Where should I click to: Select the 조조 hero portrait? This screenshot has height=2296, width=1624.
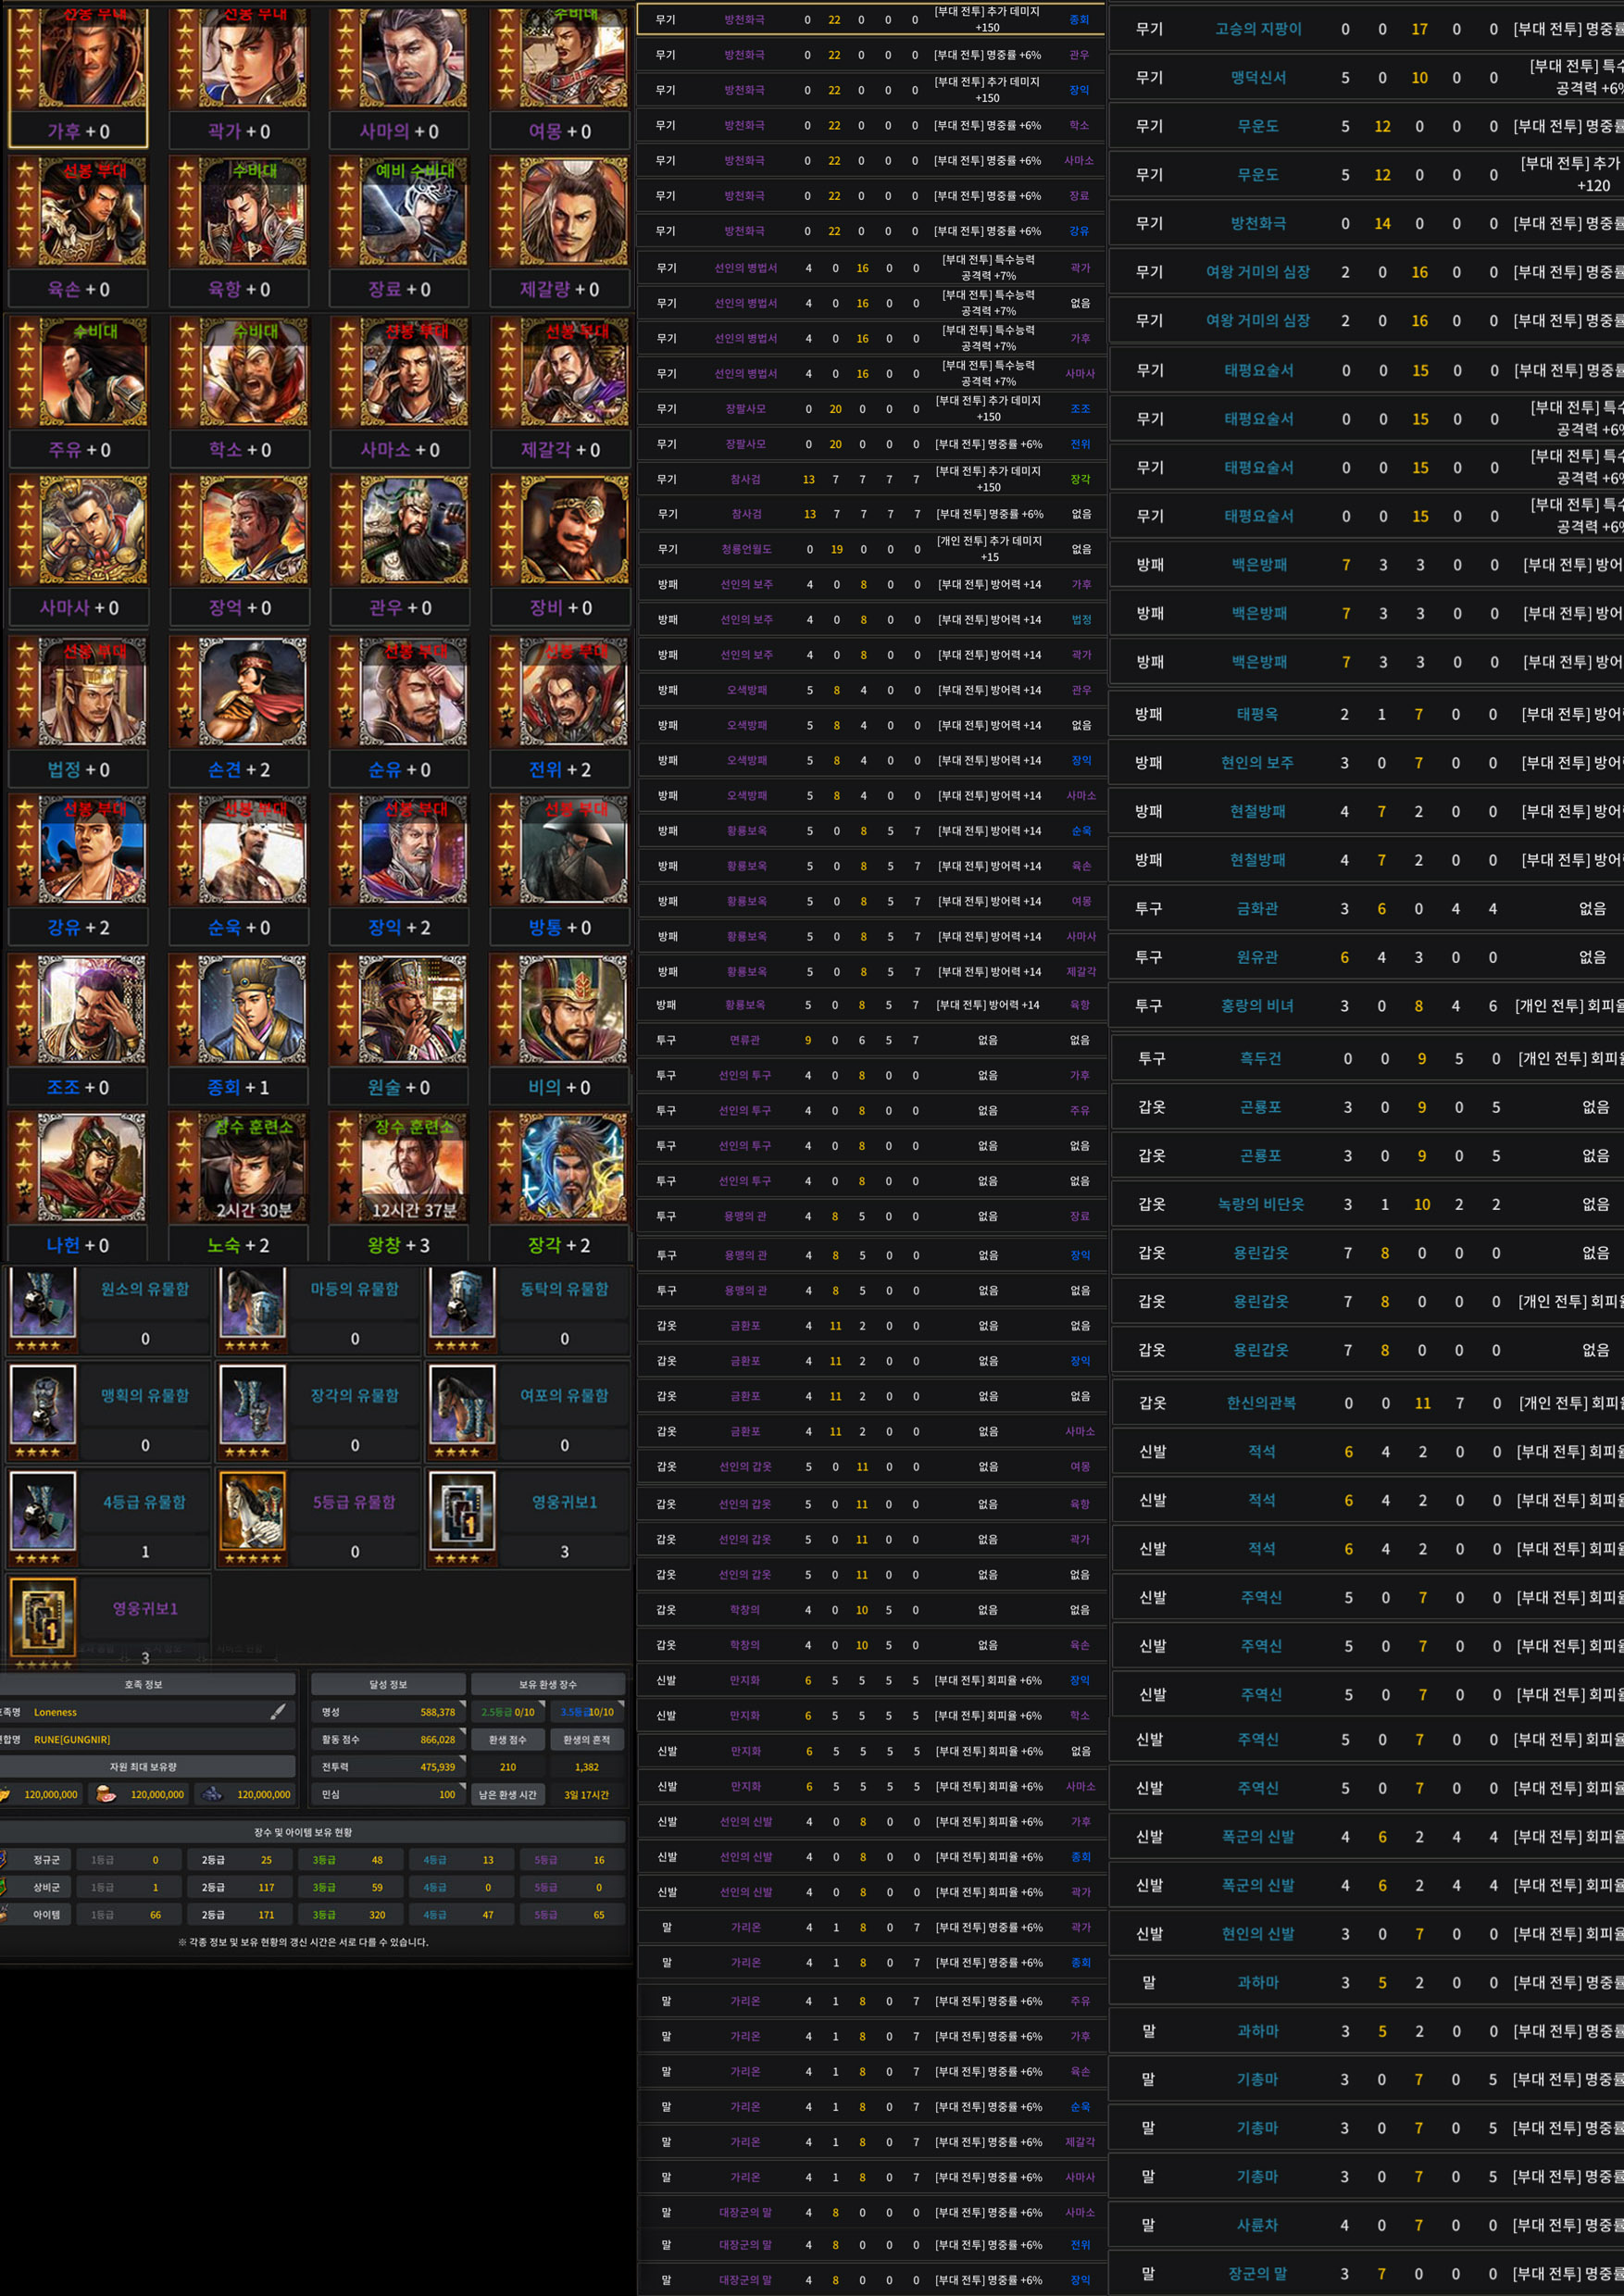[x=91, y=1010]
